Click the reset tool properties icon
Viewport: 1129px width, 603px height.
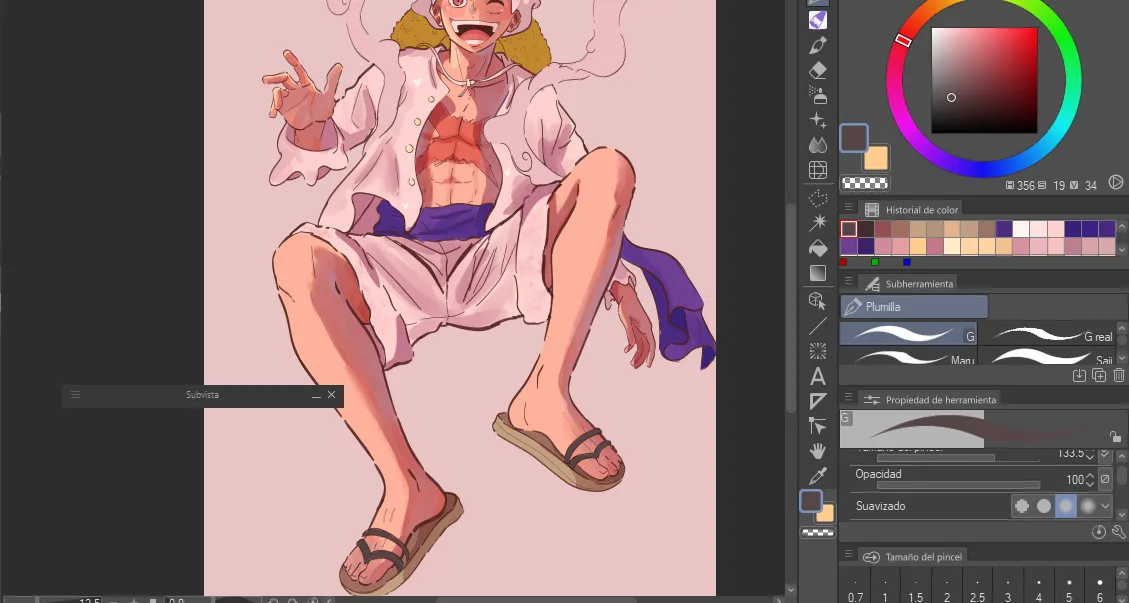pyautogui.click(x=1099, y=532)
